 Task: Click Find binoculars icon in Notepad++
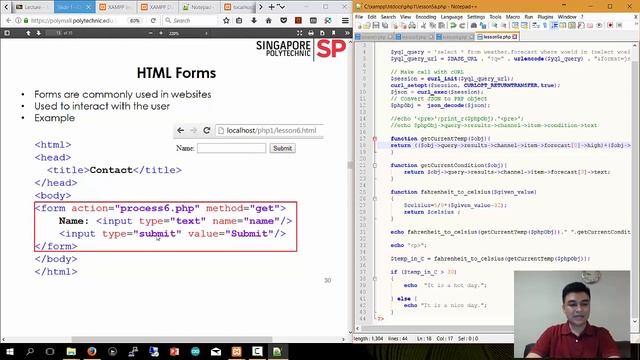click(x=473, y=25)
